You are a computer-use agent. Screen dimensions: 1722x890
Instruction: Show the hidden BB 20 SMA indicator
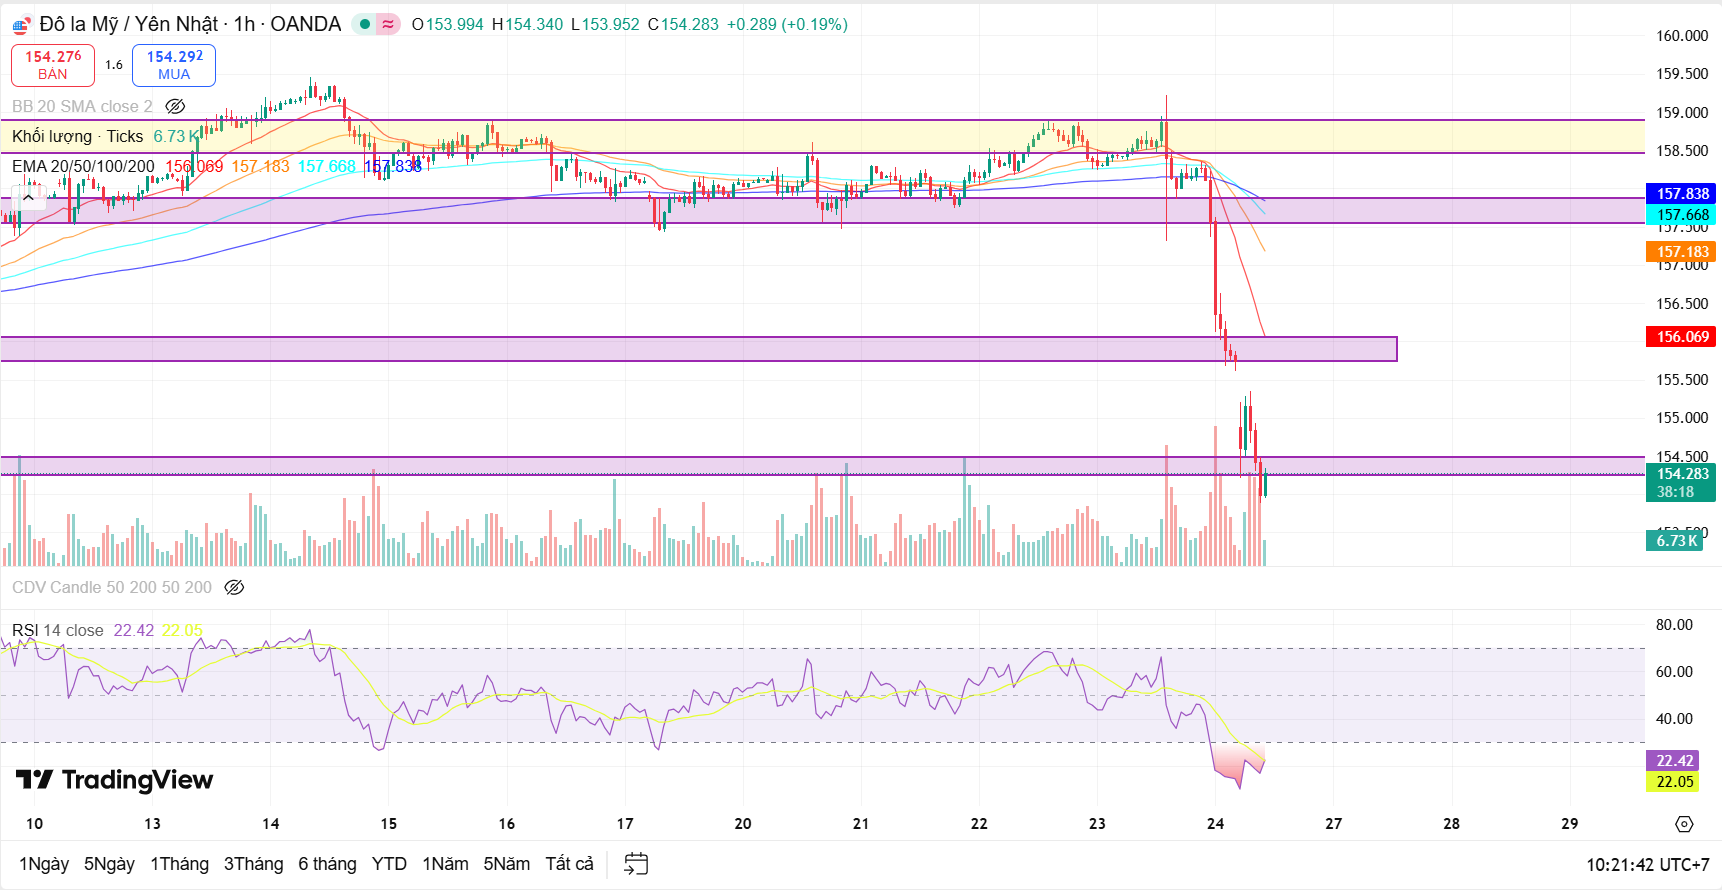175,106
